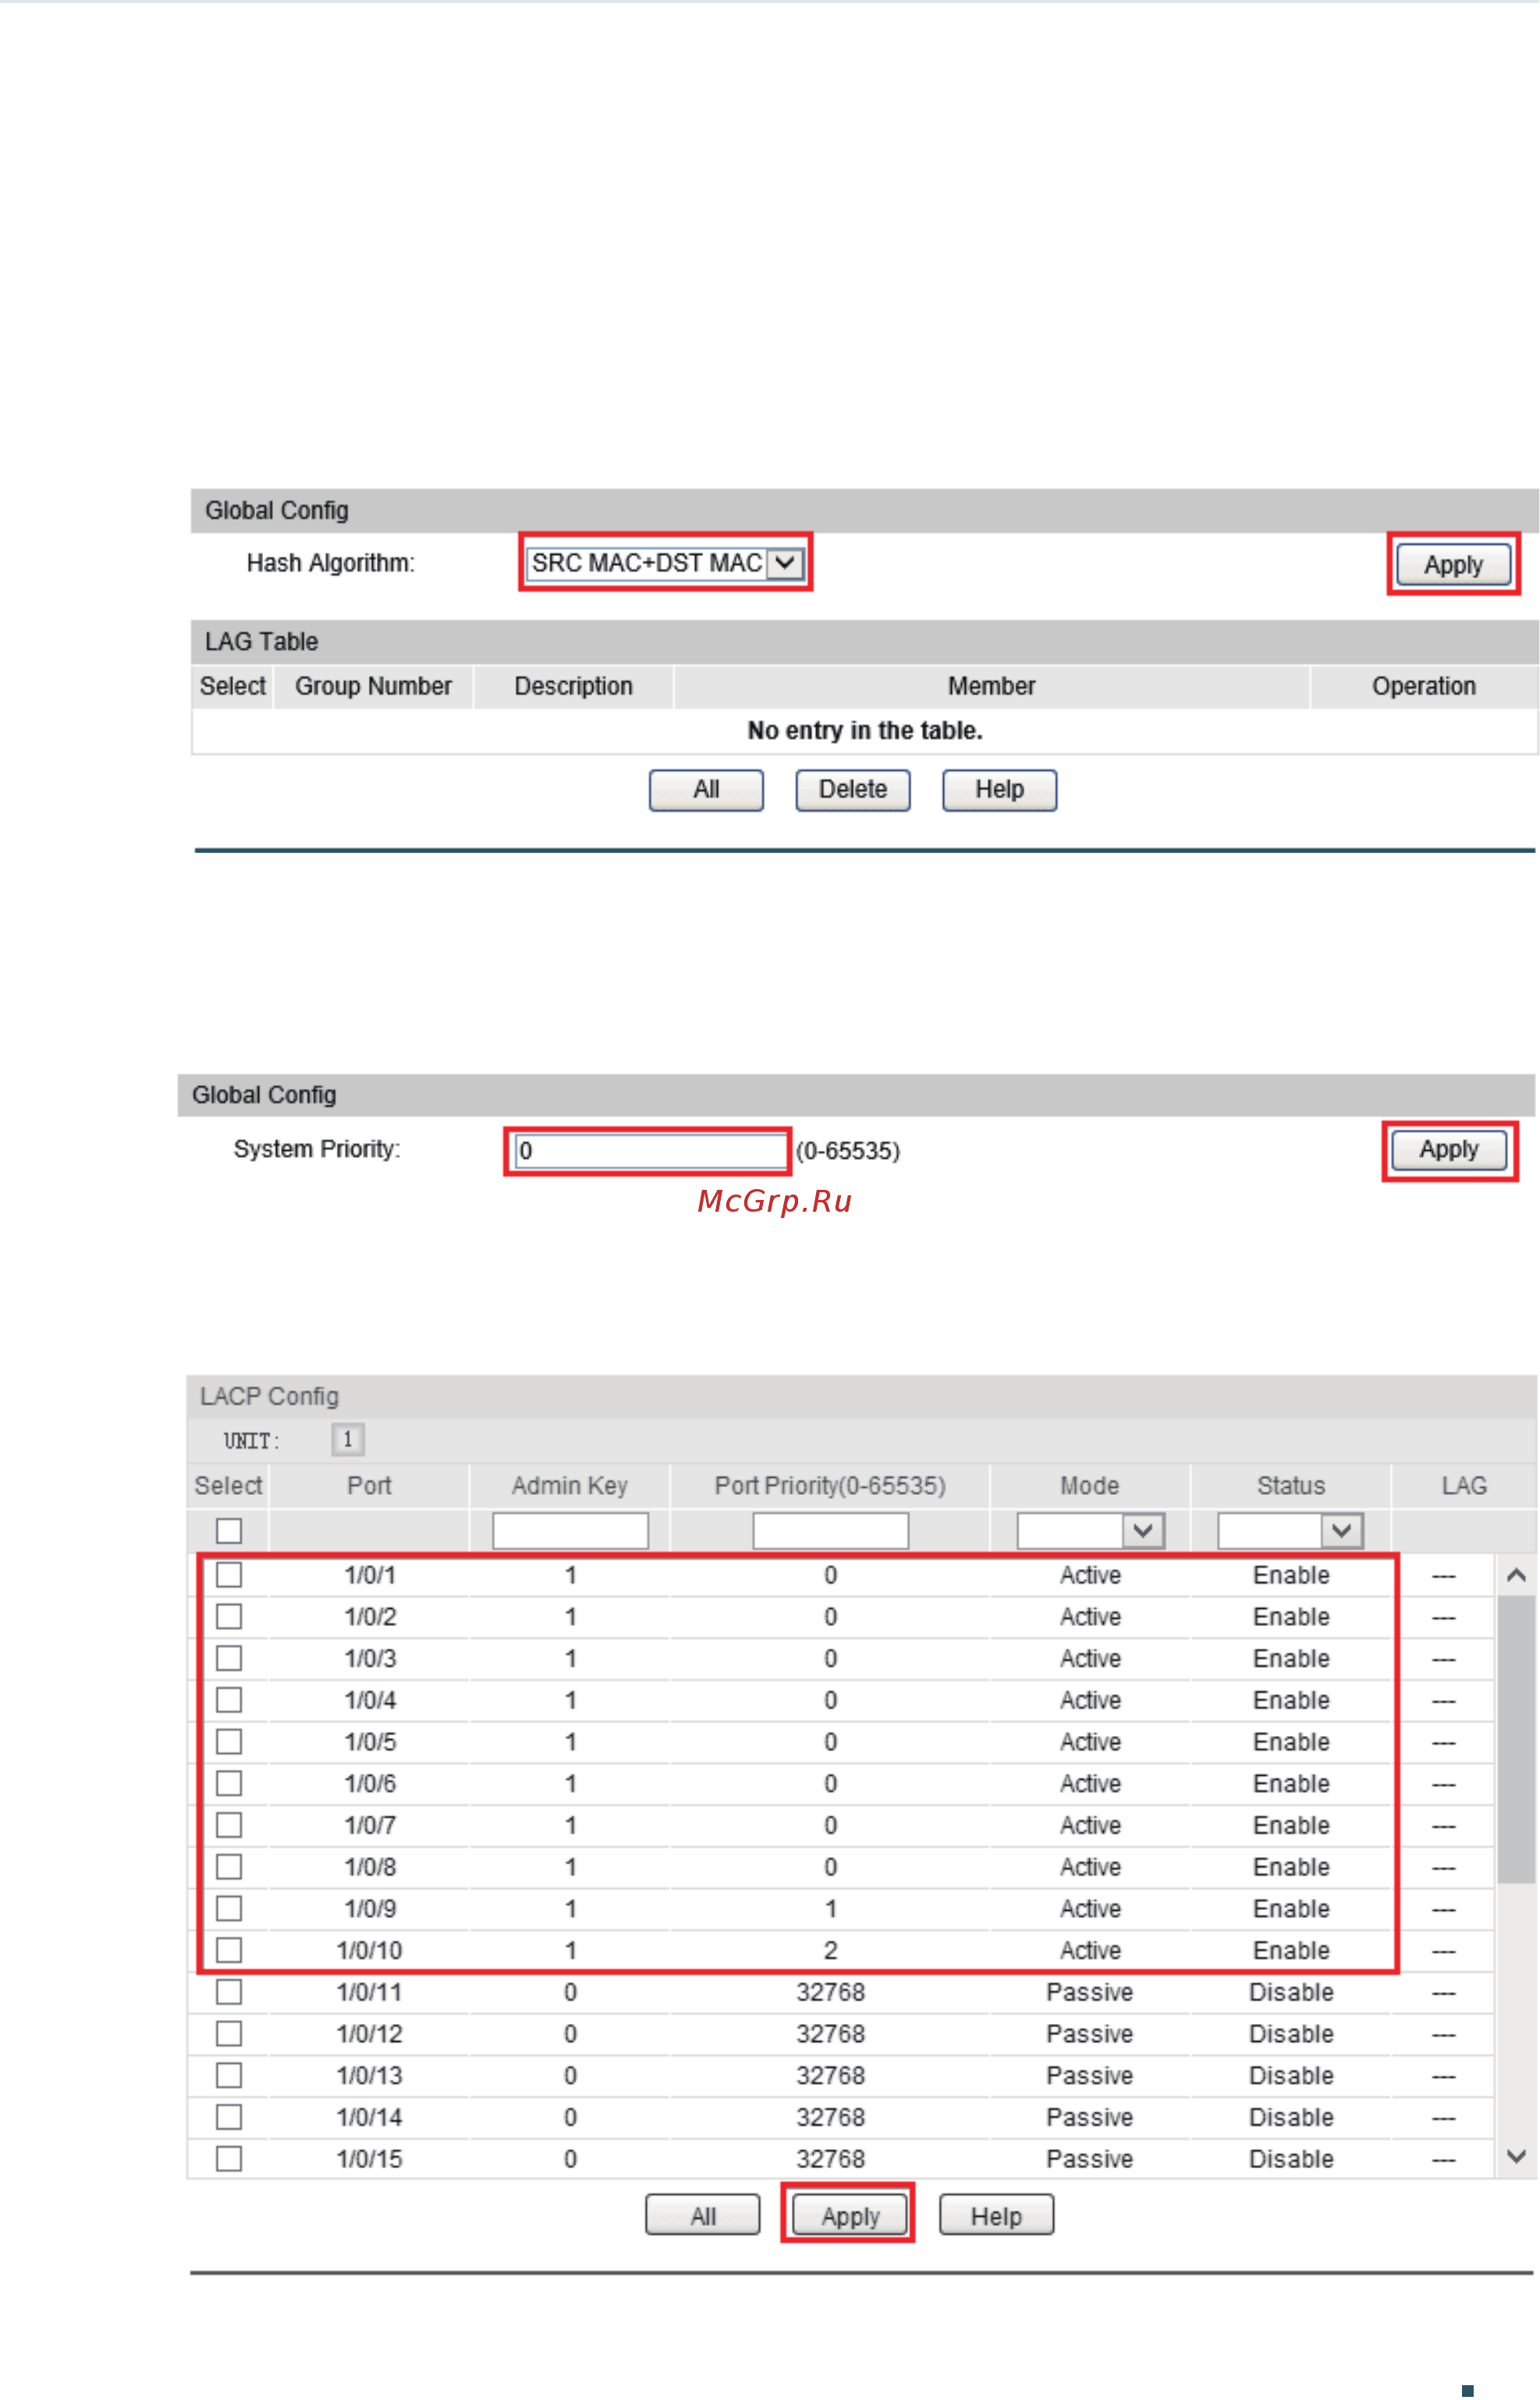
Task: Click the scroll up arrow of port list
Action: [x=1516, y=1576]
